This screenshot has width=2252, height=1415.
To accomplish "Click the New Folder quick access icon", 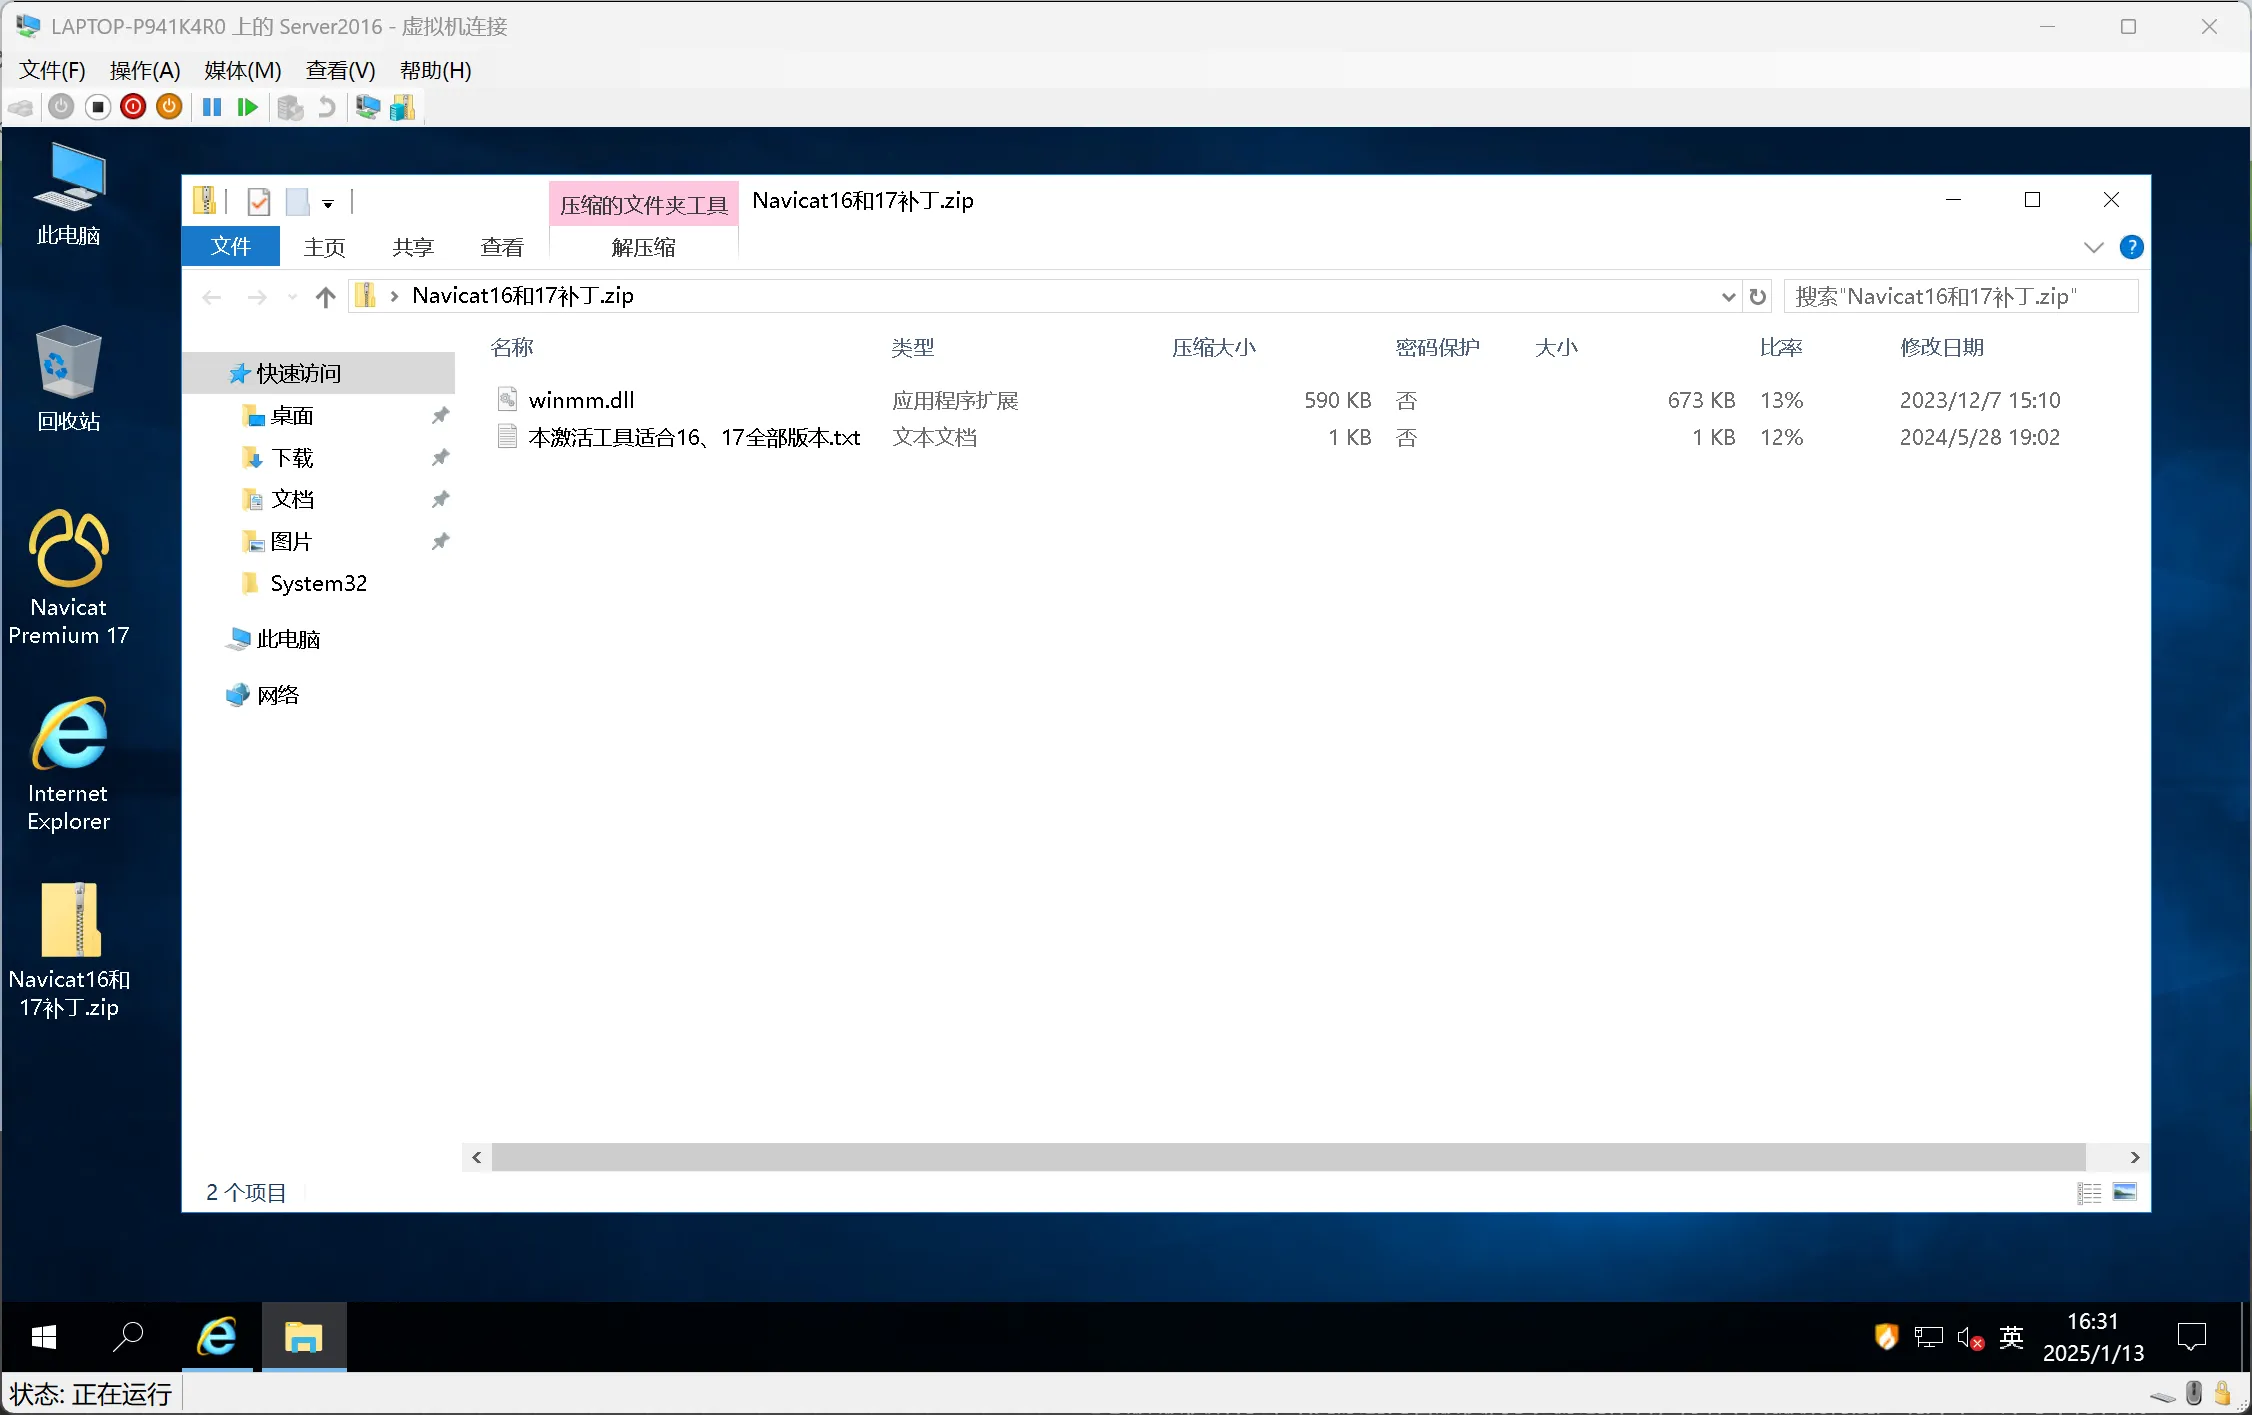I will pyautogui.click(x=297, y=202).
